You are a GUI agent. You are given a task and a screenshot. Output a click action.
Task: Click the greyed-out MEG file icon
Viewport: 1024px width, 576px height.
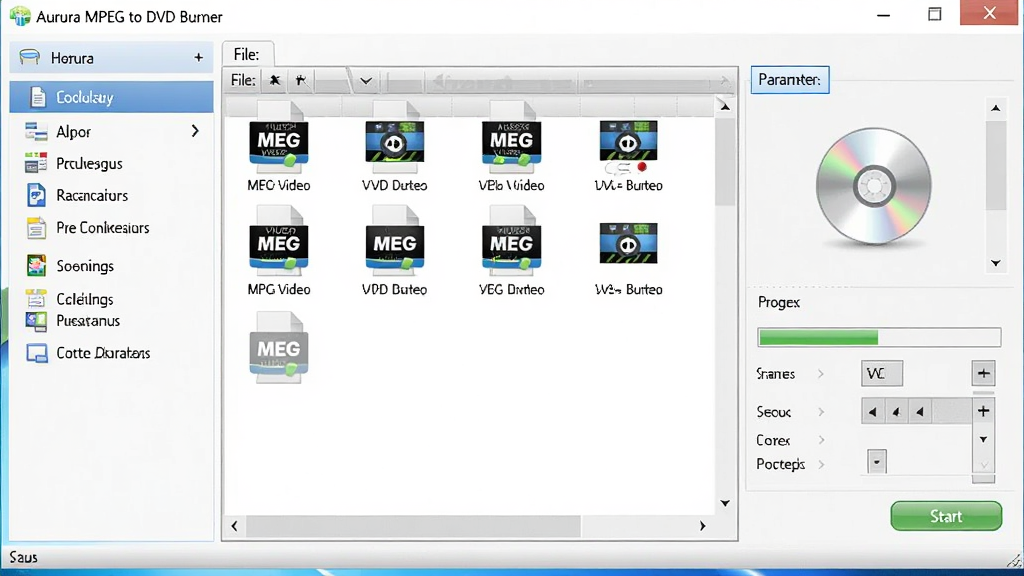[279, 347]
